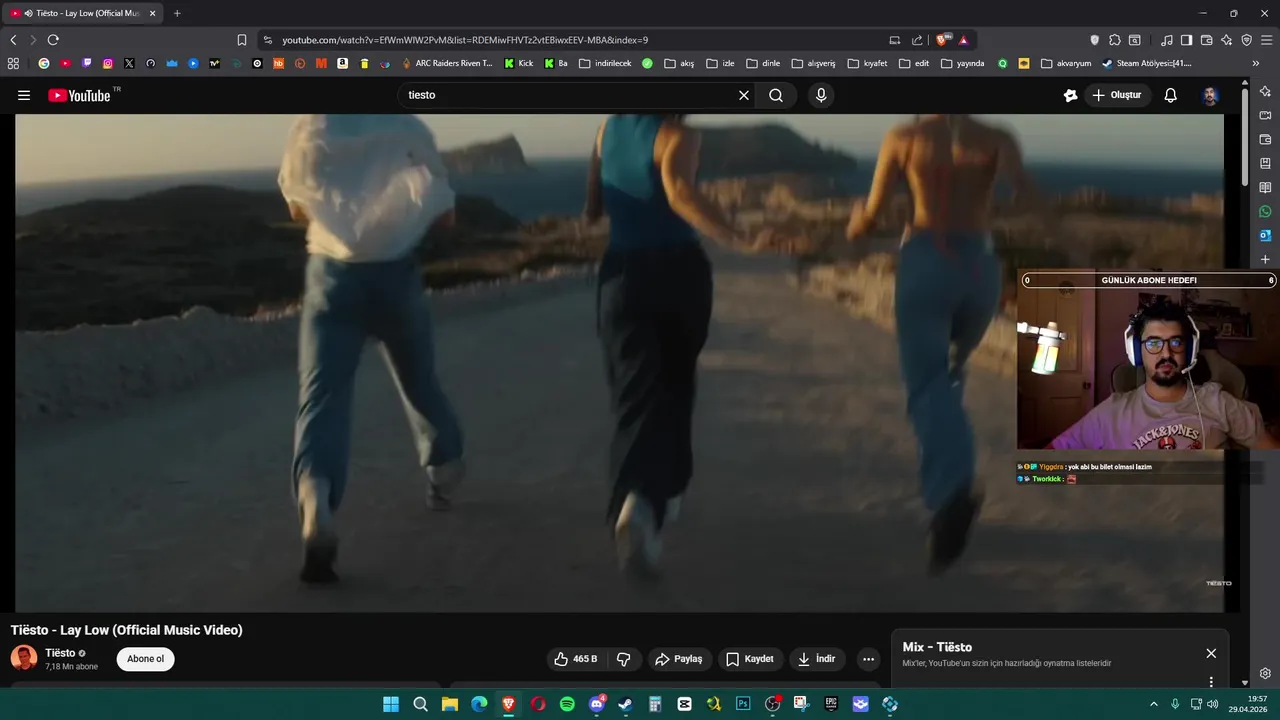1280x720 pixels.
Task: Open browser extensions puzzle icon
Action: pos(1115,40)
